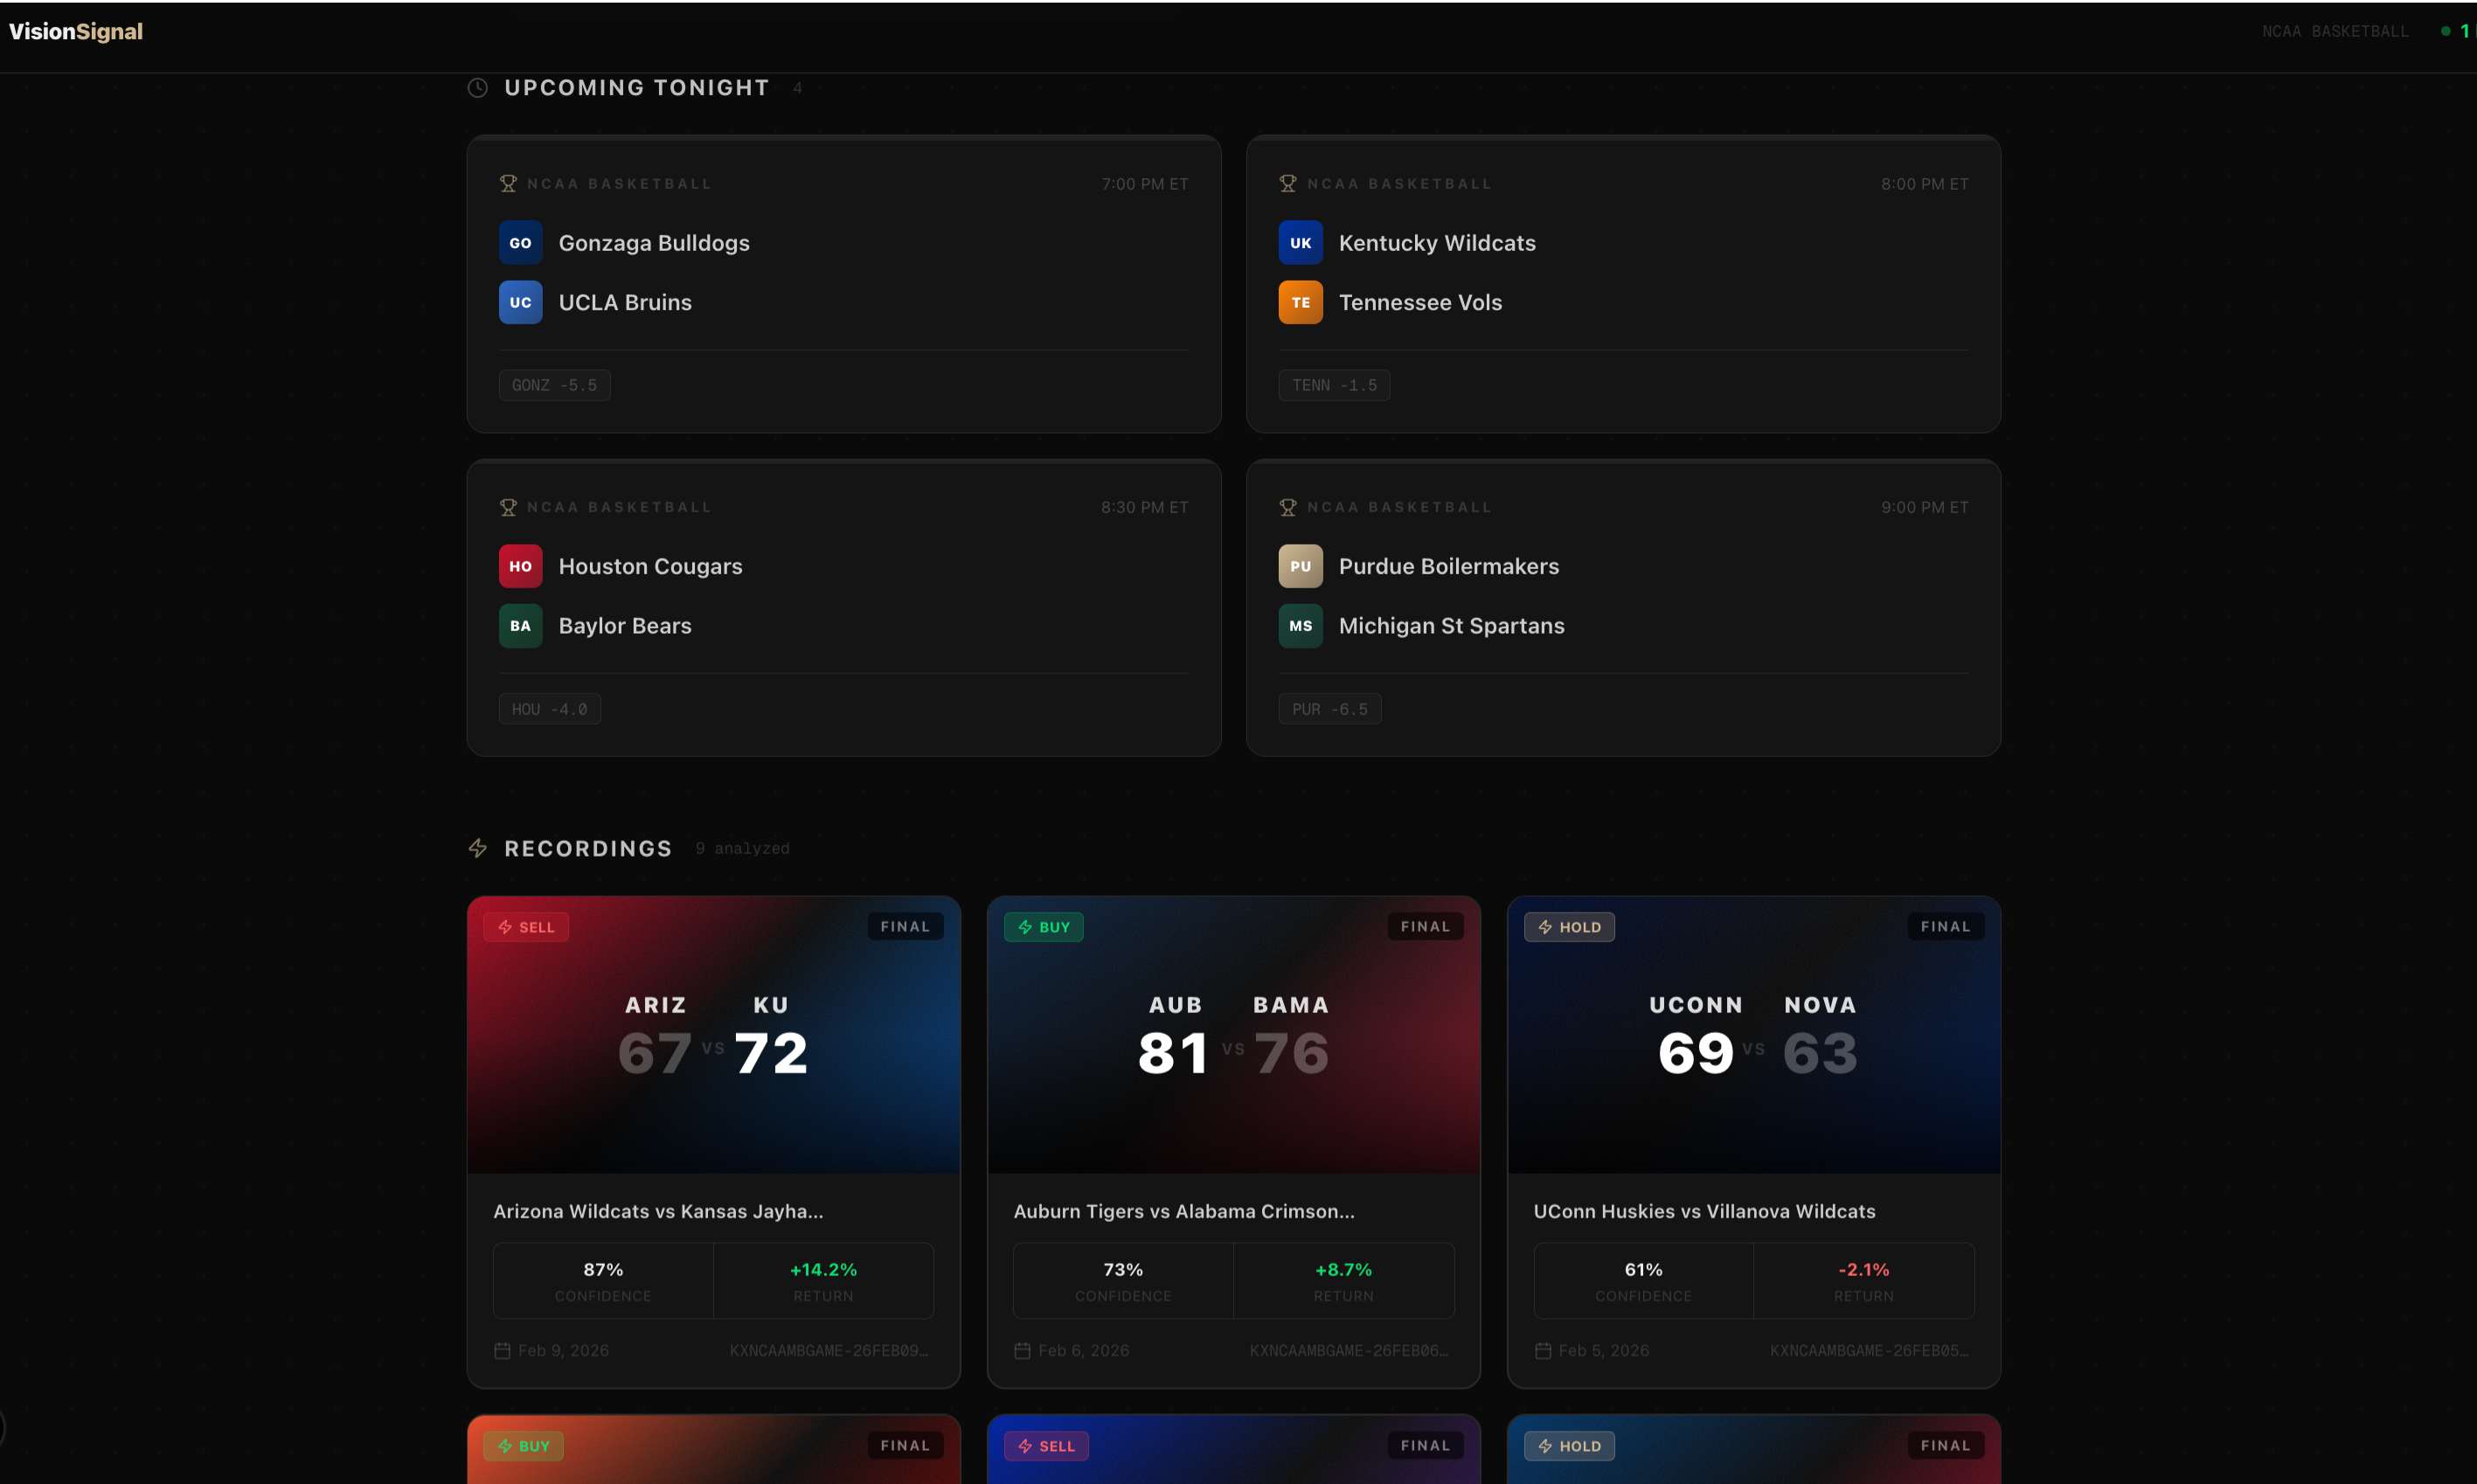Open UConn Huskies vs Villanova Wildcats title
Viewport: 2477px width, 1484px height.
coord(1704,1211)
